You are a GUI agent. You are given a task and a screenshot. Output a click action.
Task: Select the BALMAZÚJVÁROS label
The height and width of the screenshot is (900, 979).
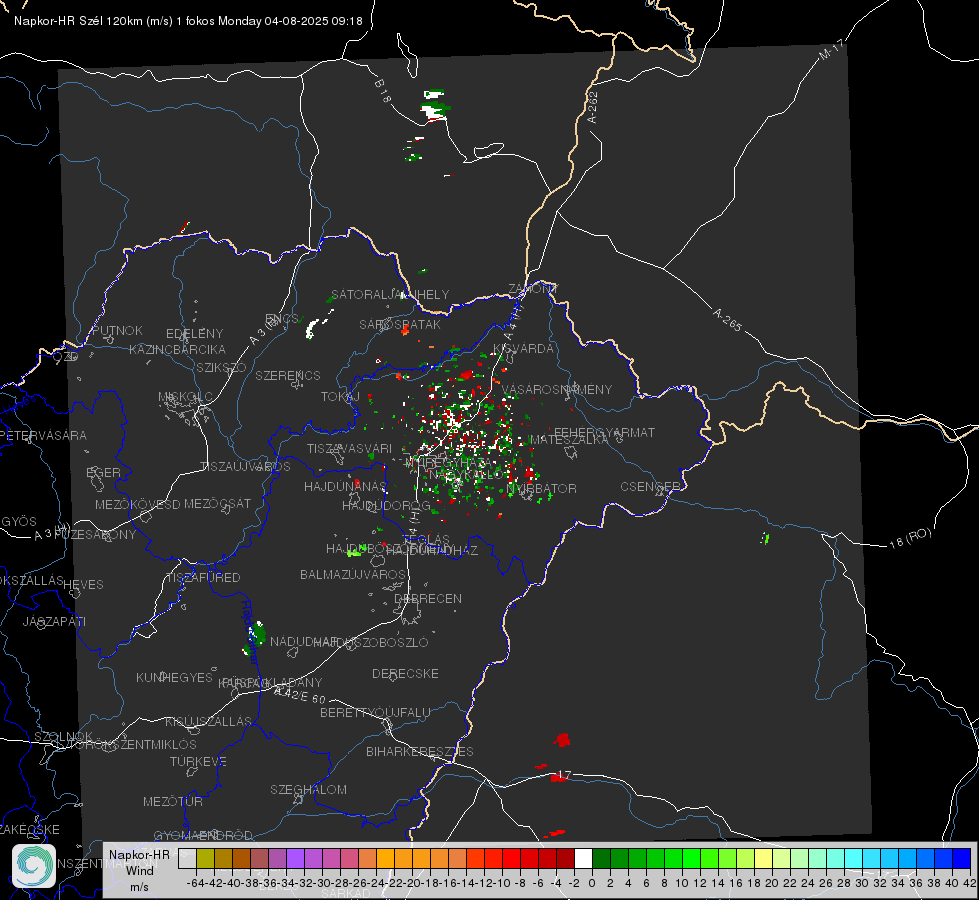pyautogui.click(x=353, y=574)
